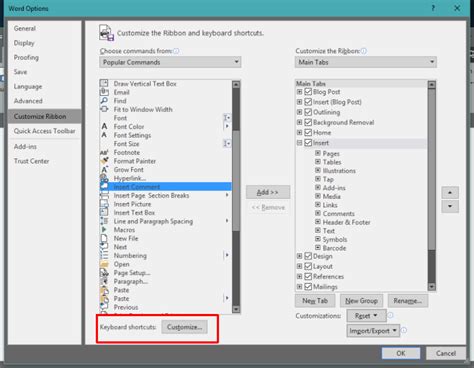Click the Move Down arrow button

(x=450, y=206)
